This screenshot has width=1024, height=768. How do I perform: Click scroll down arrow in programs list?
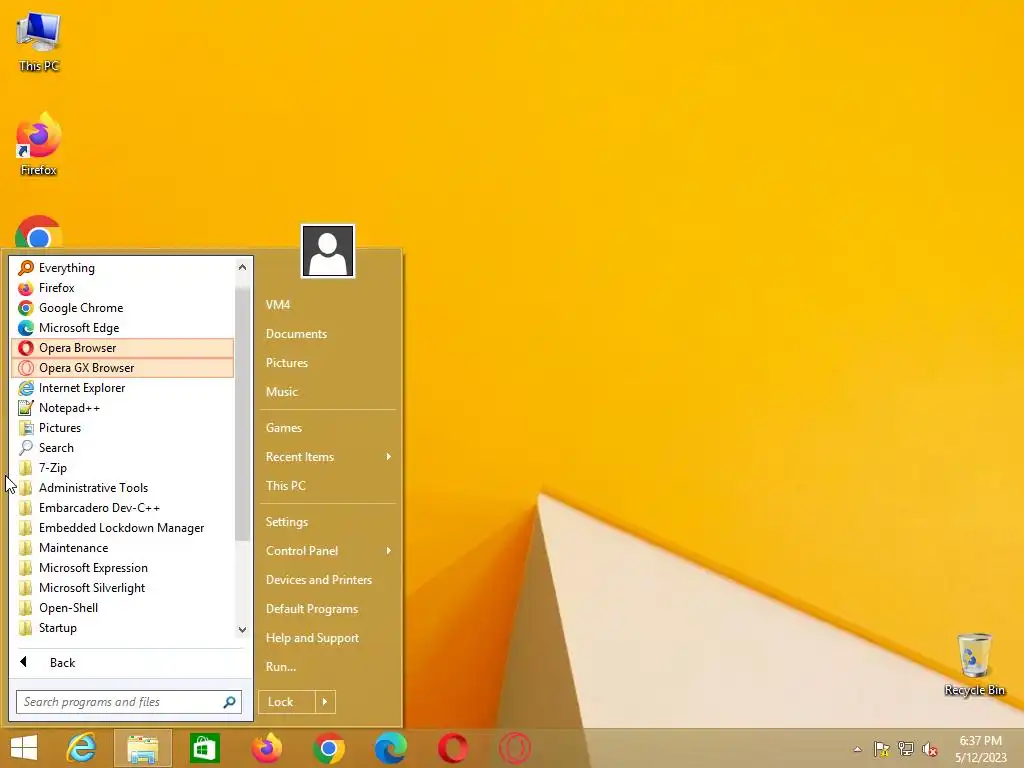pyautogui.click(x=242, y=630)
